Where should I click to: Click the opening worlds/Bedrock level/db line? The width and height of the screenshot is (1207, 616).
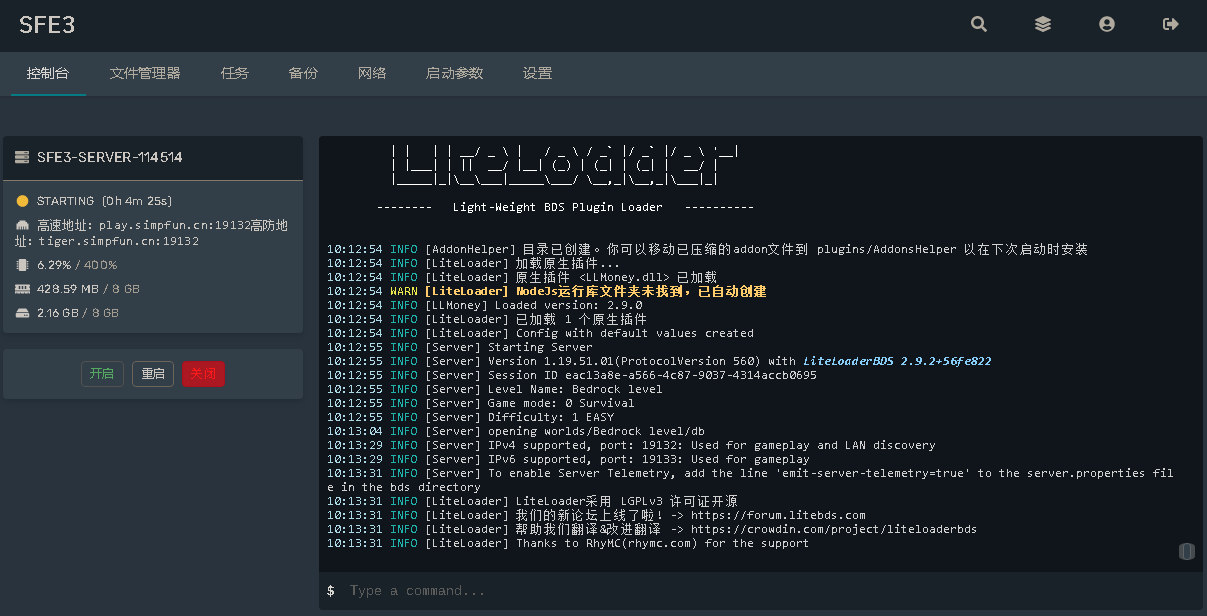coord(515,431)
